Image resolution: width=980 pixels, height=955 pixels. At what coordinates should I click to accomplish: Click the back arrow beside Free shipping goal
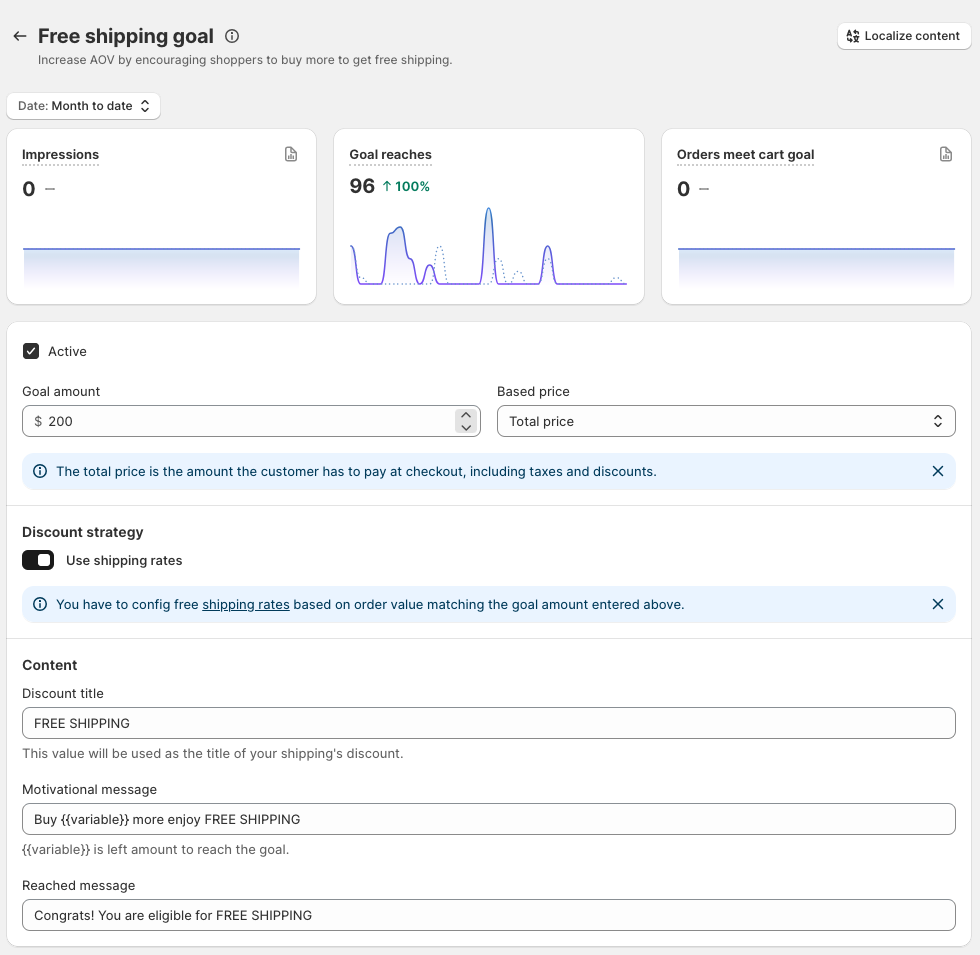(19, 36)
